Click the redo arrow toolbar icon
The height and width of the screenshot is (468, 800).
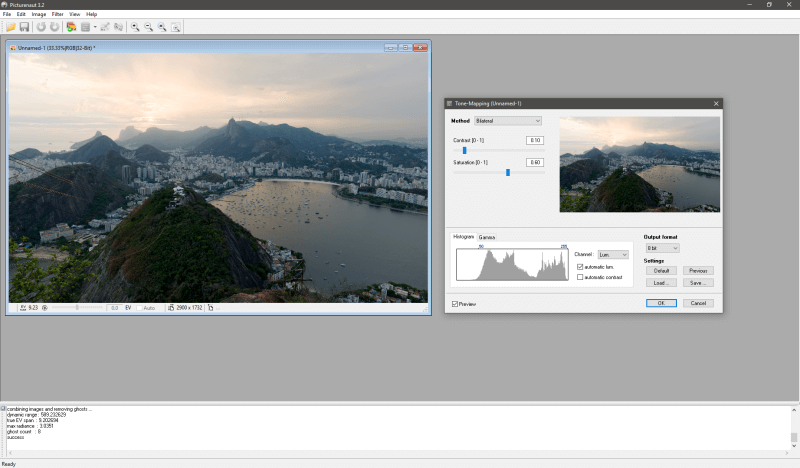(x=54, y=27)
